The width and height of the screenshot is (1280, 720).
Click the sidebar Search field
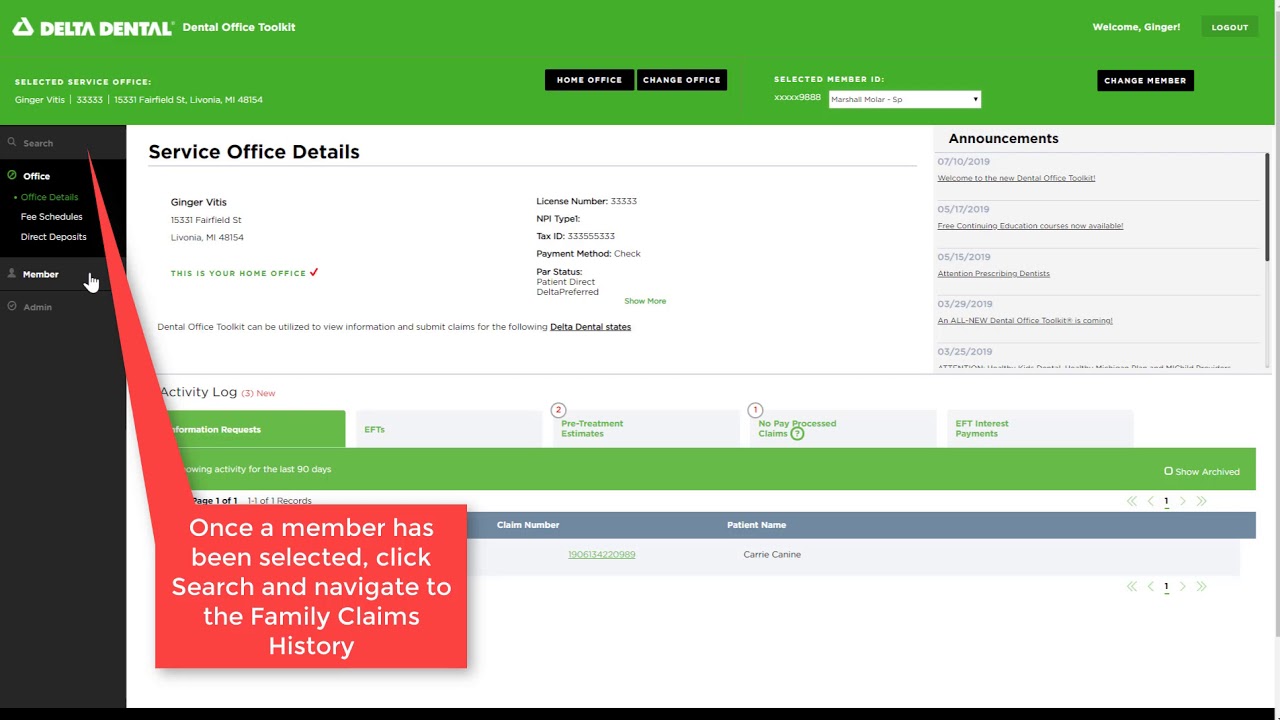point(63,143)
